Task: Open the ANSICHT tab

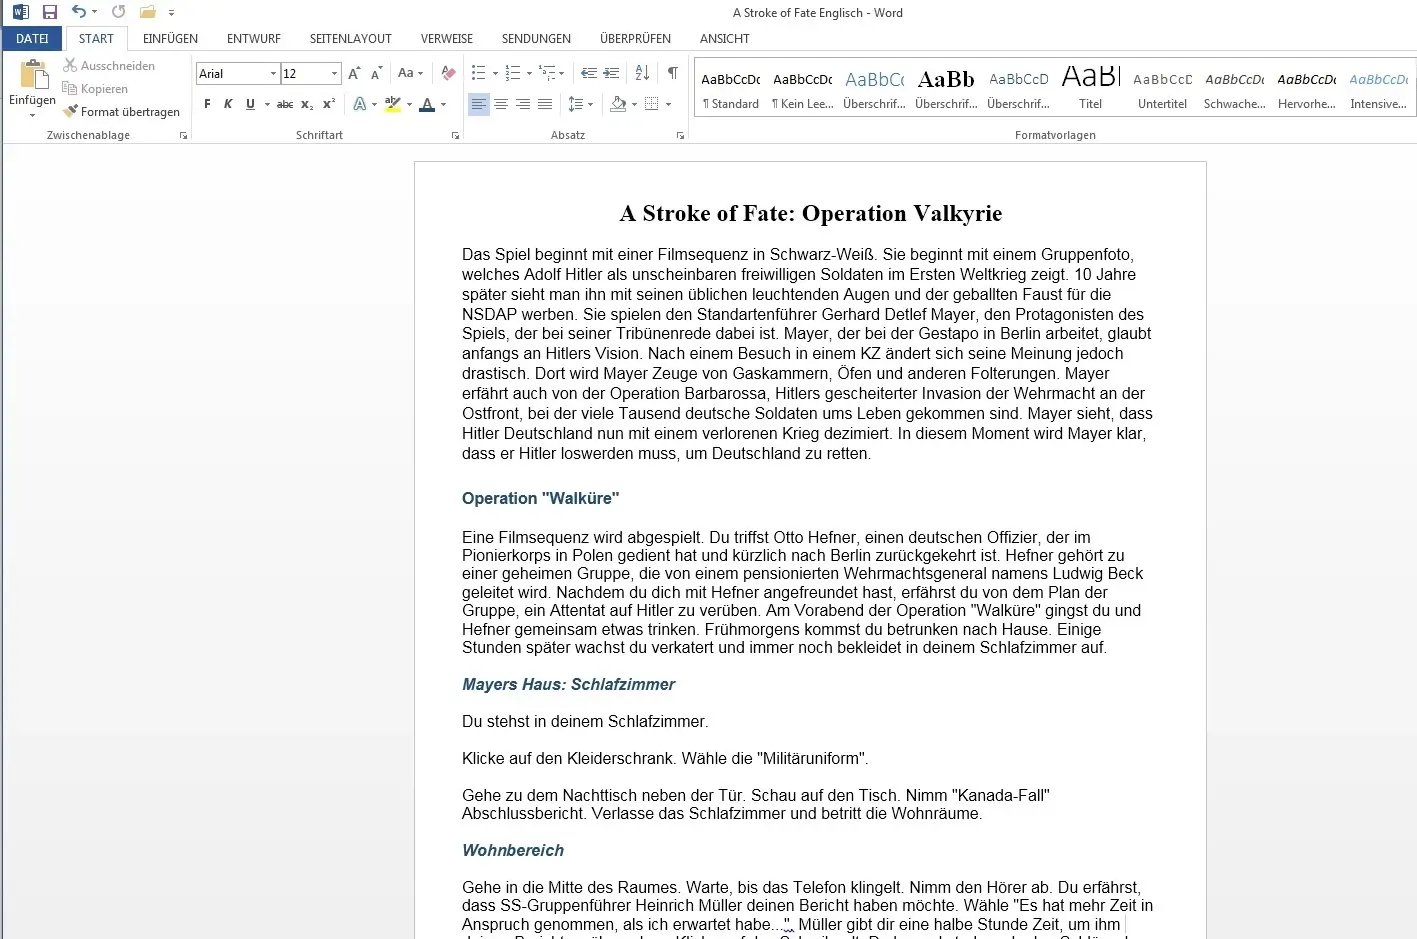Action: (724, 38)
